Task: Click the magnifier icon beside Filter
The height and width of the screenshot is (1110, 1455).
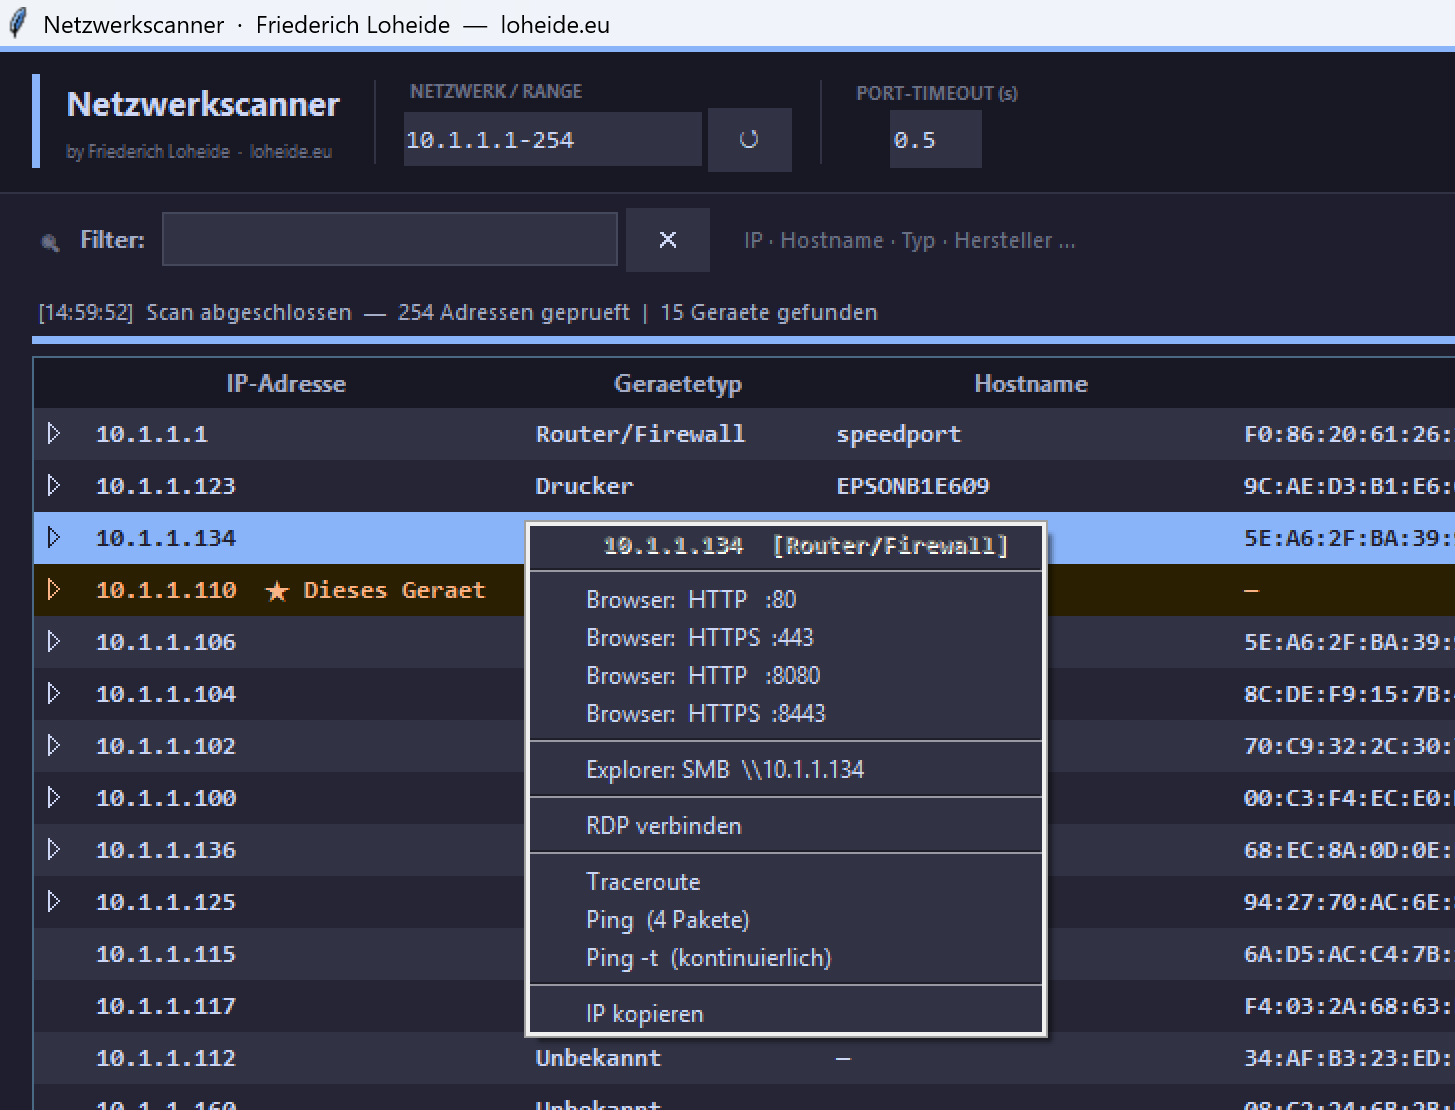Action: coord(50,242)
